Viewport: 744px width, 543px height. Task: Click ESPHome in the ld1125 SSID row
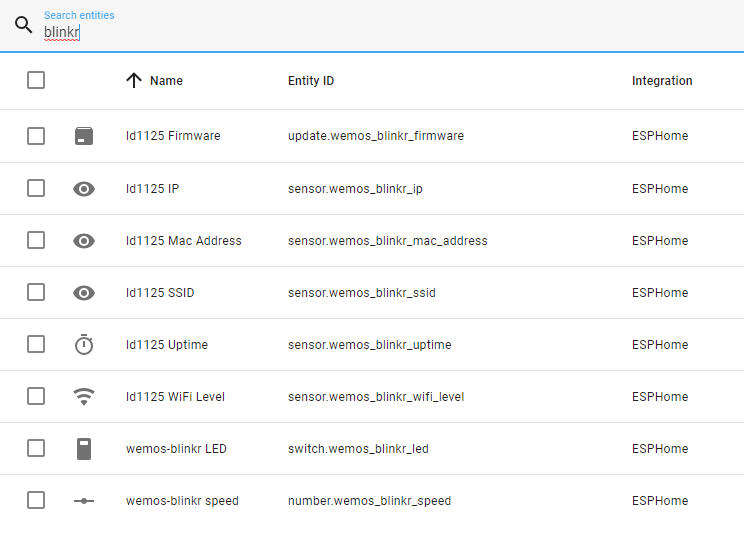point(660,292)
